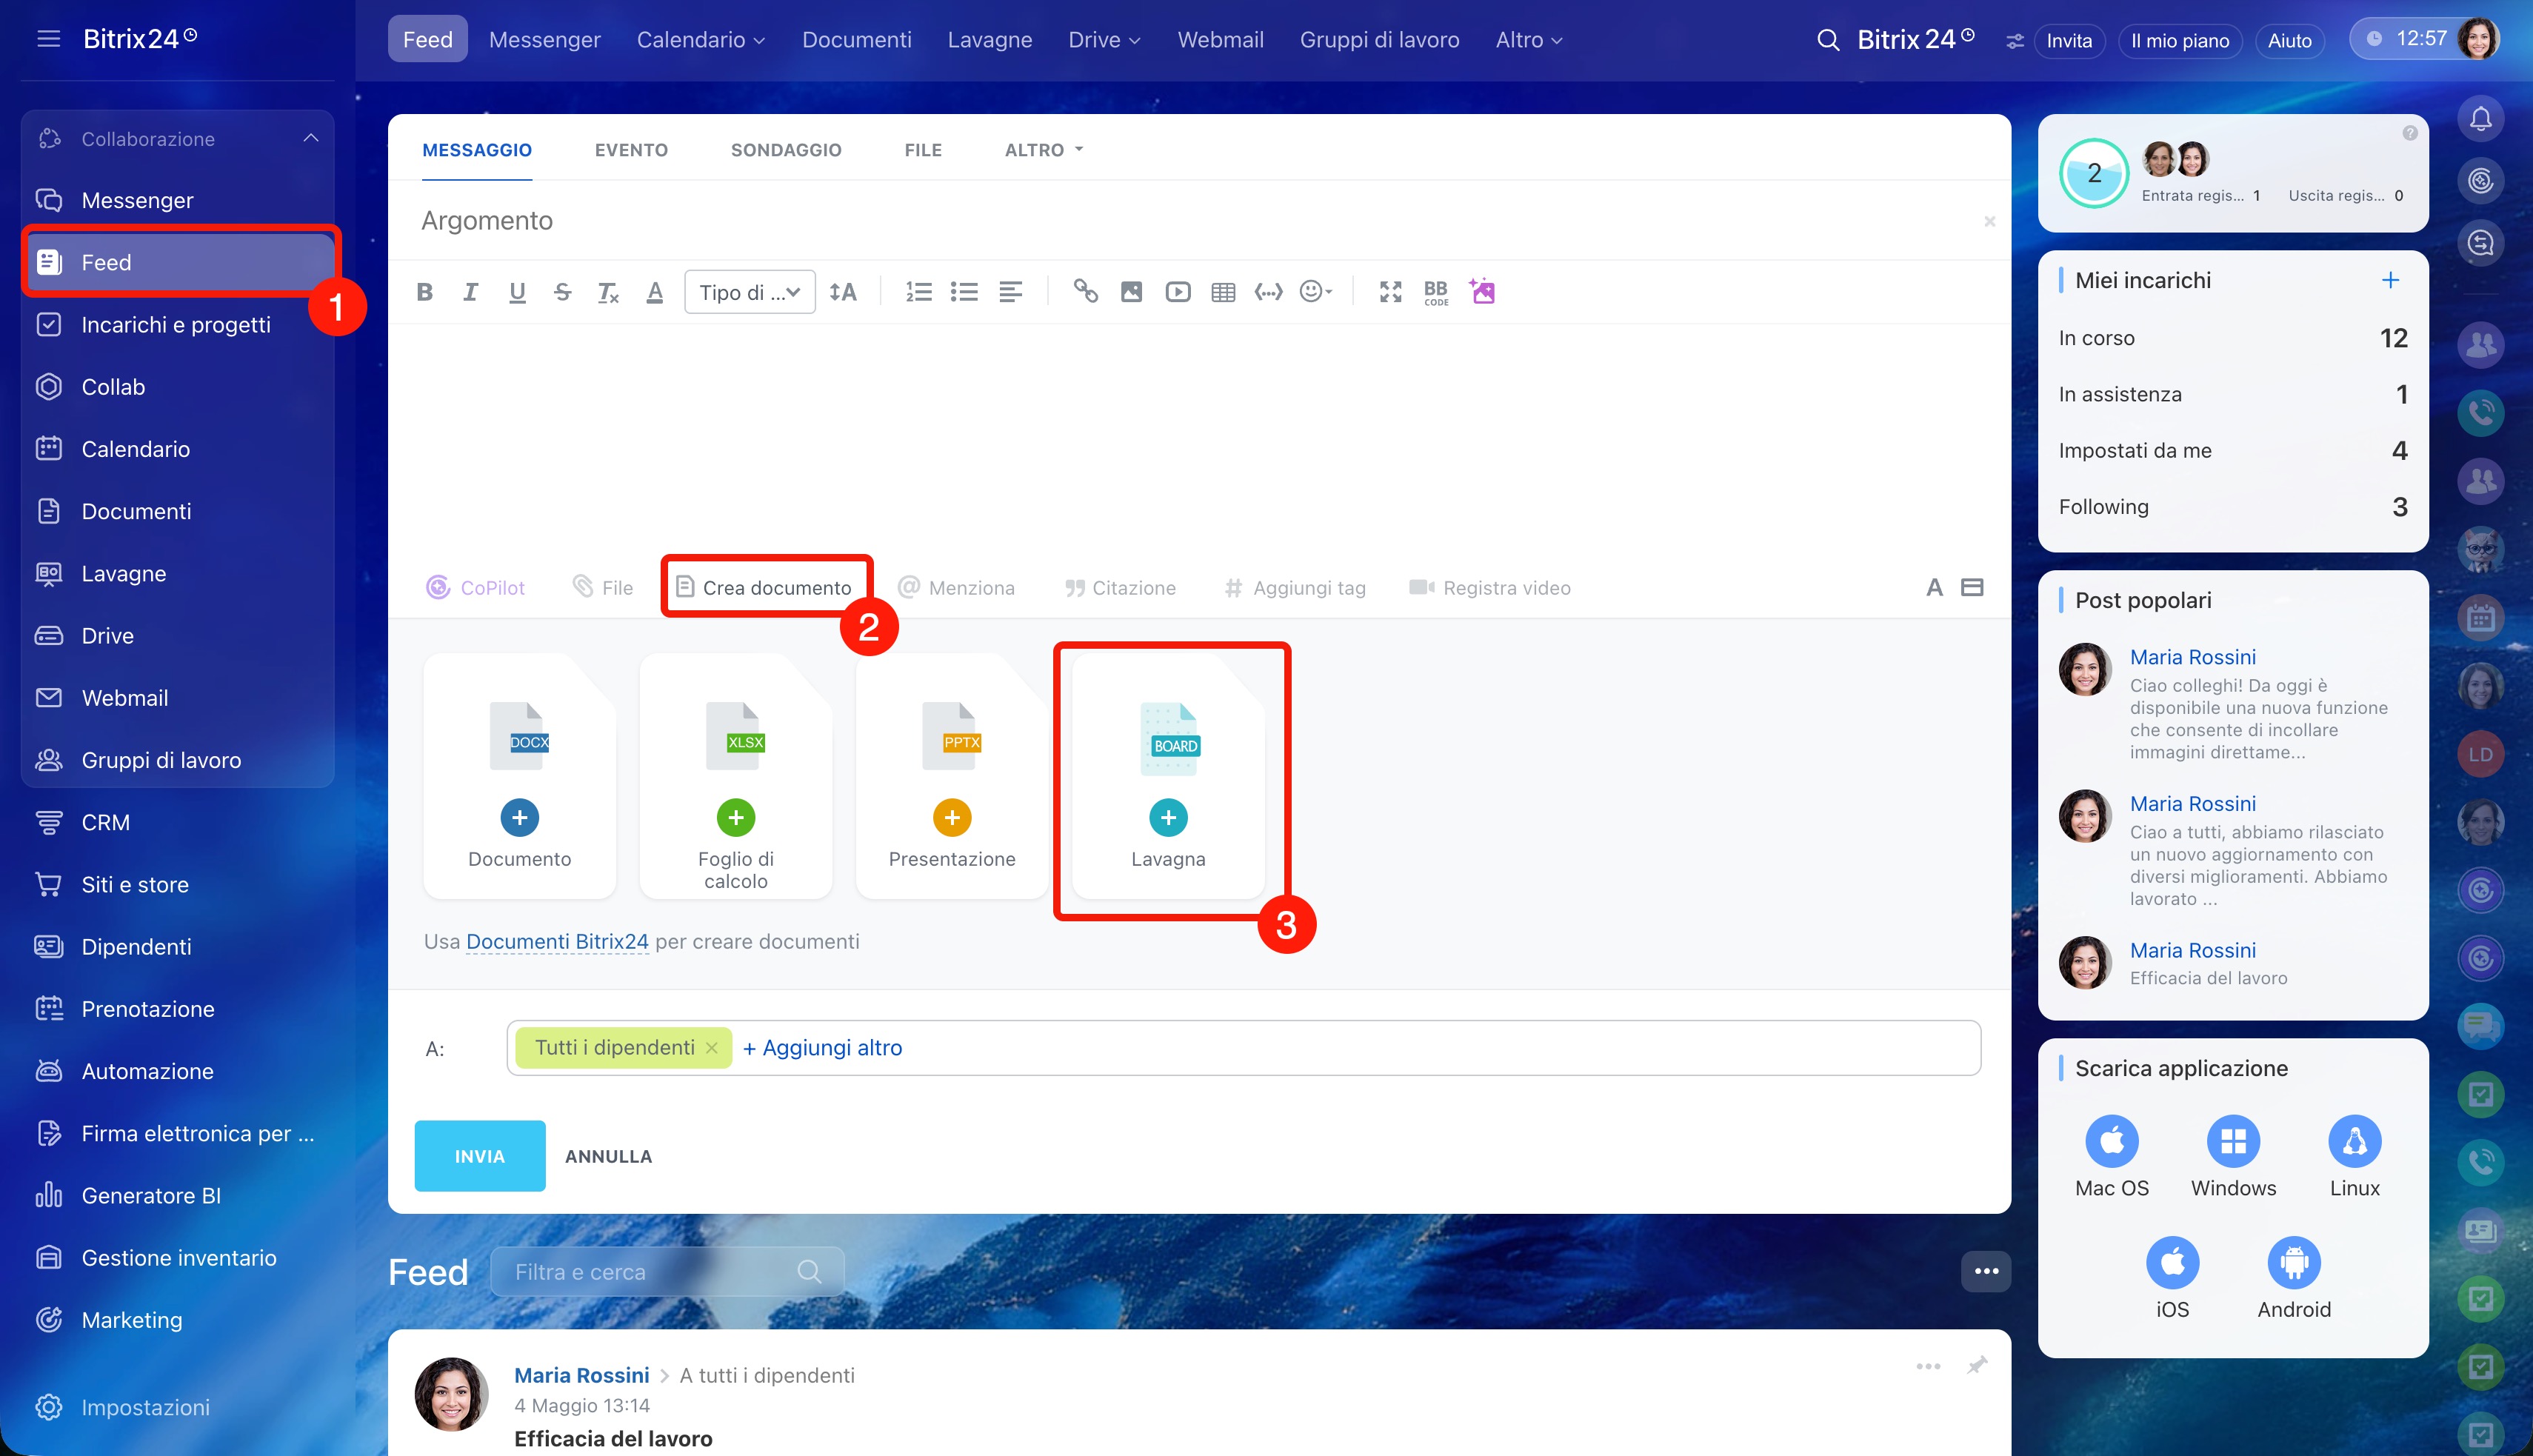This screenshot has height=1456, width=2533.
Task: Click Registra video
Action: 1490,588
